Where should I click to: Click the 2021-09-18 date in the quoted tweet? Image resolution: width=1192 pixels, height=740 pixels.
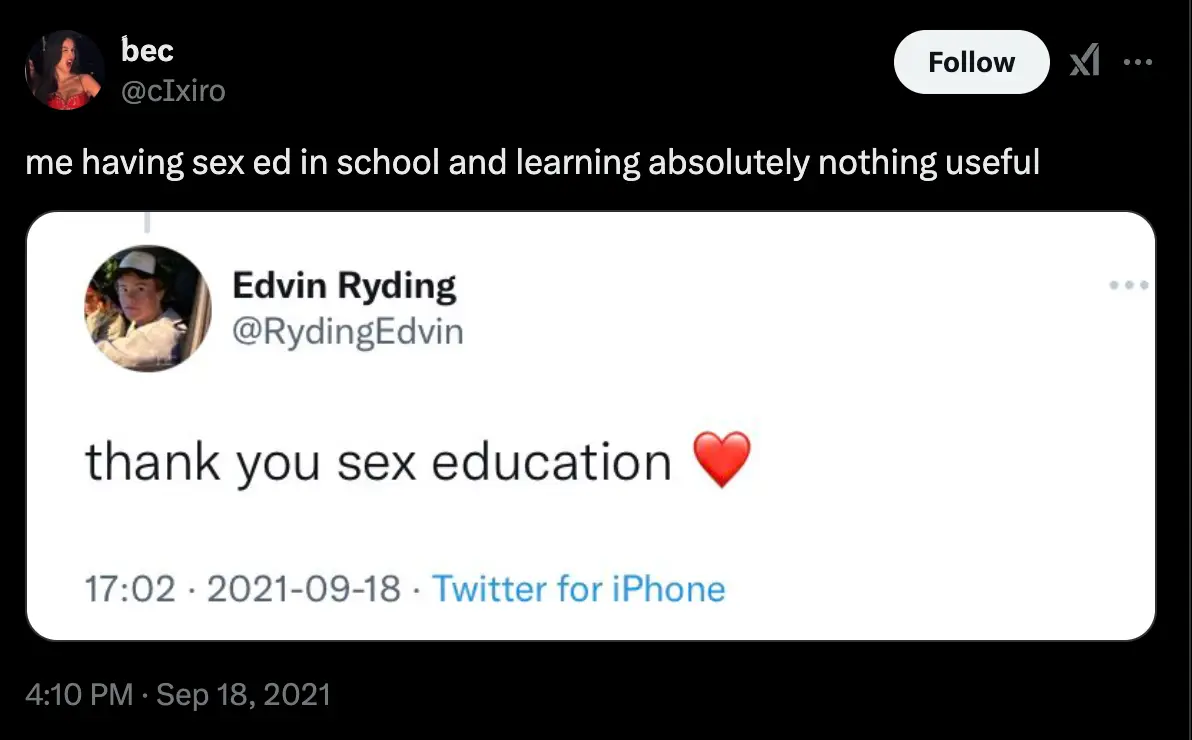tap(304, 588)
